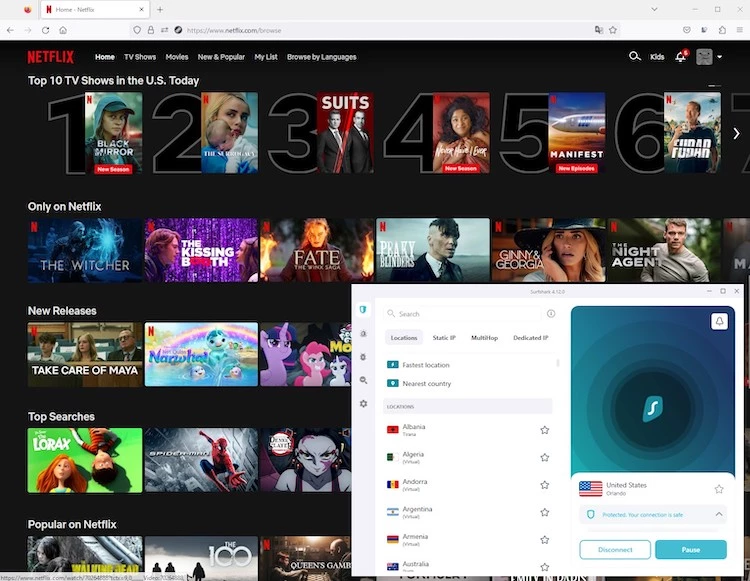Expand the Netflix profile dropdown caret
Image resolution: width=750 pixels, height=581 pixels.
point(719,57)
